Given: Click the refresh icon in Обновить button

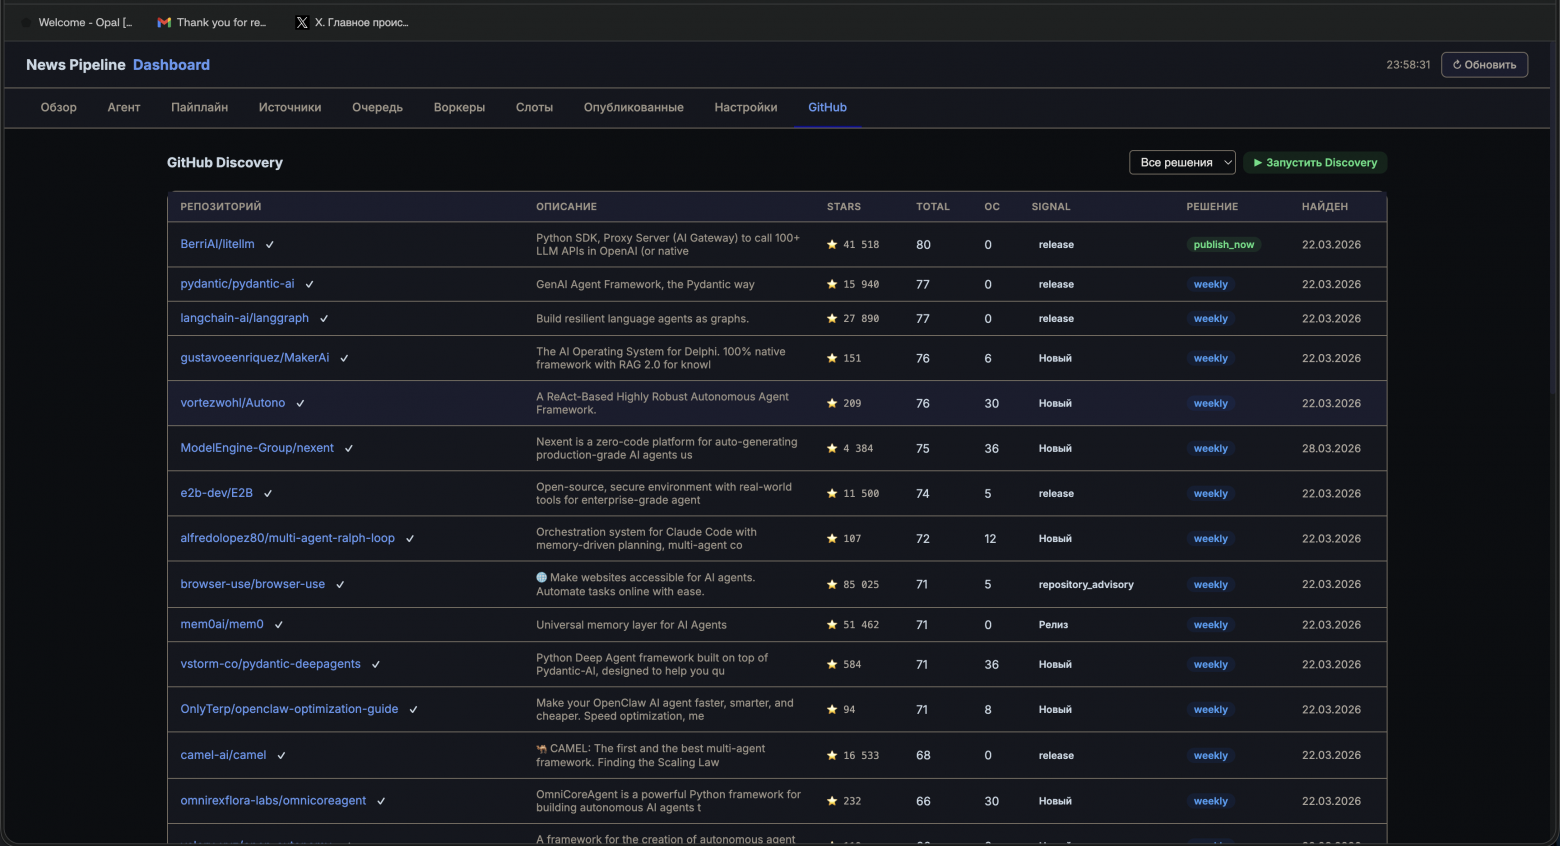Looking at the screenshot, I should (1456, 64).
